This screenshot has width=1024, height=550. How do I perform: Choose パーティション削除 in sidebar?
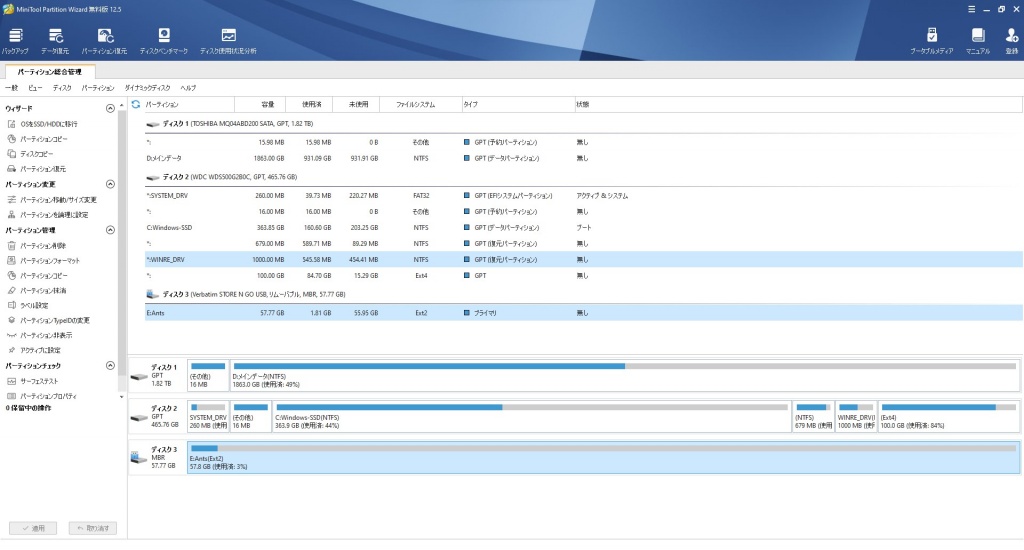(37, 246)
